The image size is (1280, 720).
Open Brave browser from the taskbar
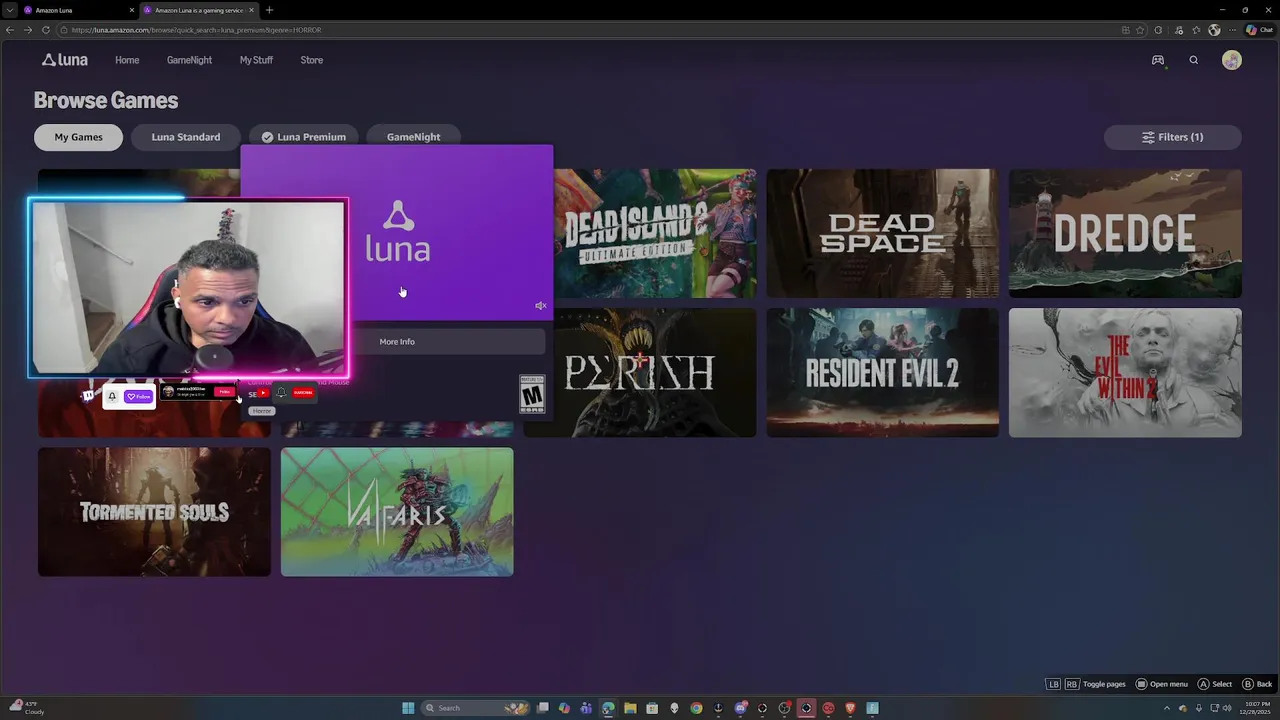tap(850, 708)
